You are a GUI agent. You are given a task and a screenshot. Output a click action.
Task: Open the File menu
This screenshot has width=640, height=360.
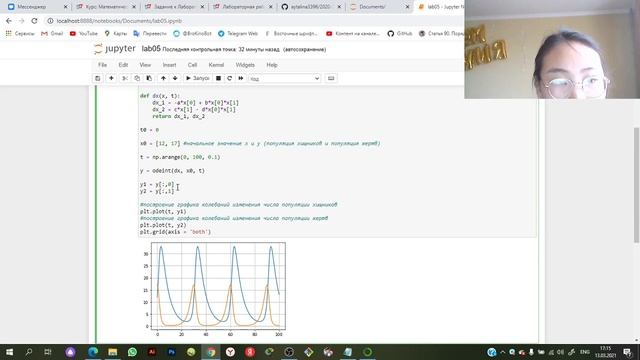(102, 65)
